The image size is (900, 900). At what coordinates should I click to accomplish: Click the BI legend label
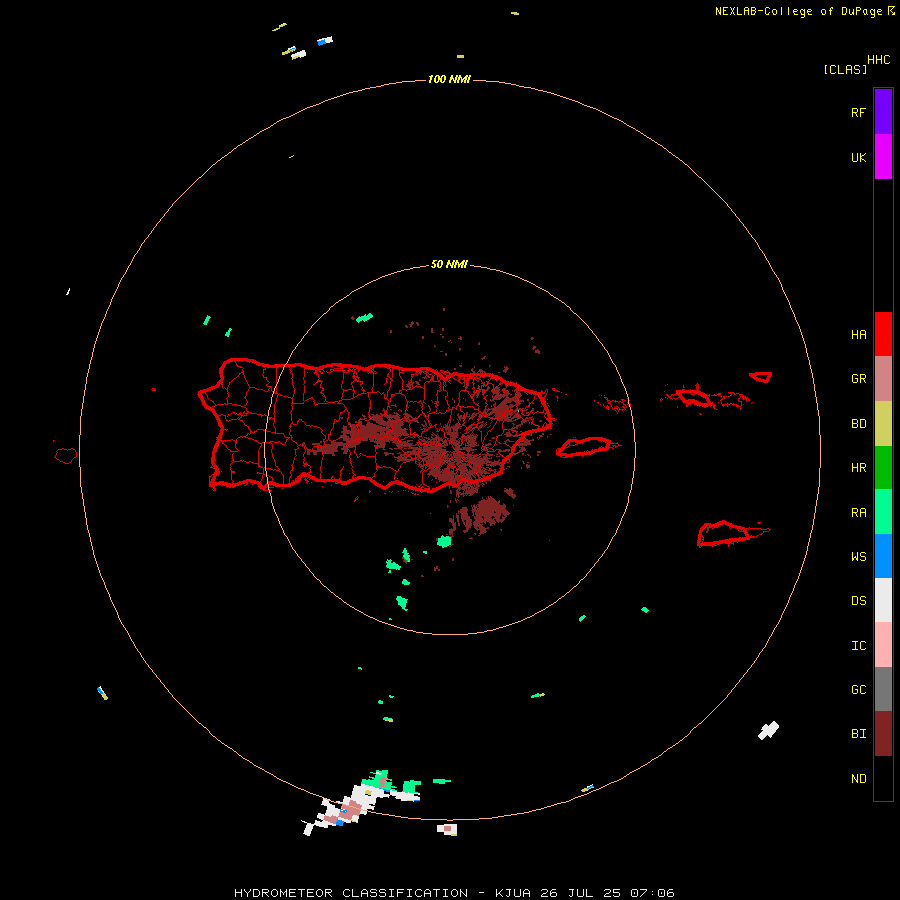(x=858, y=734)
